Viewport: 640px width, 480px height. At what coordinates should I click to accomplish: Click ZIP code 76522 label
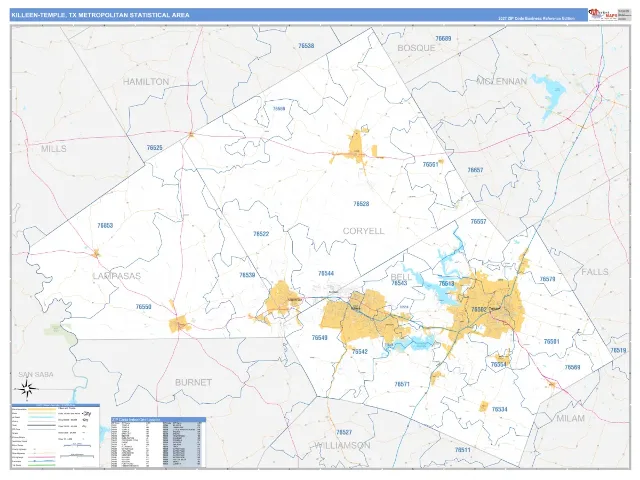click(x=261, y=234)
